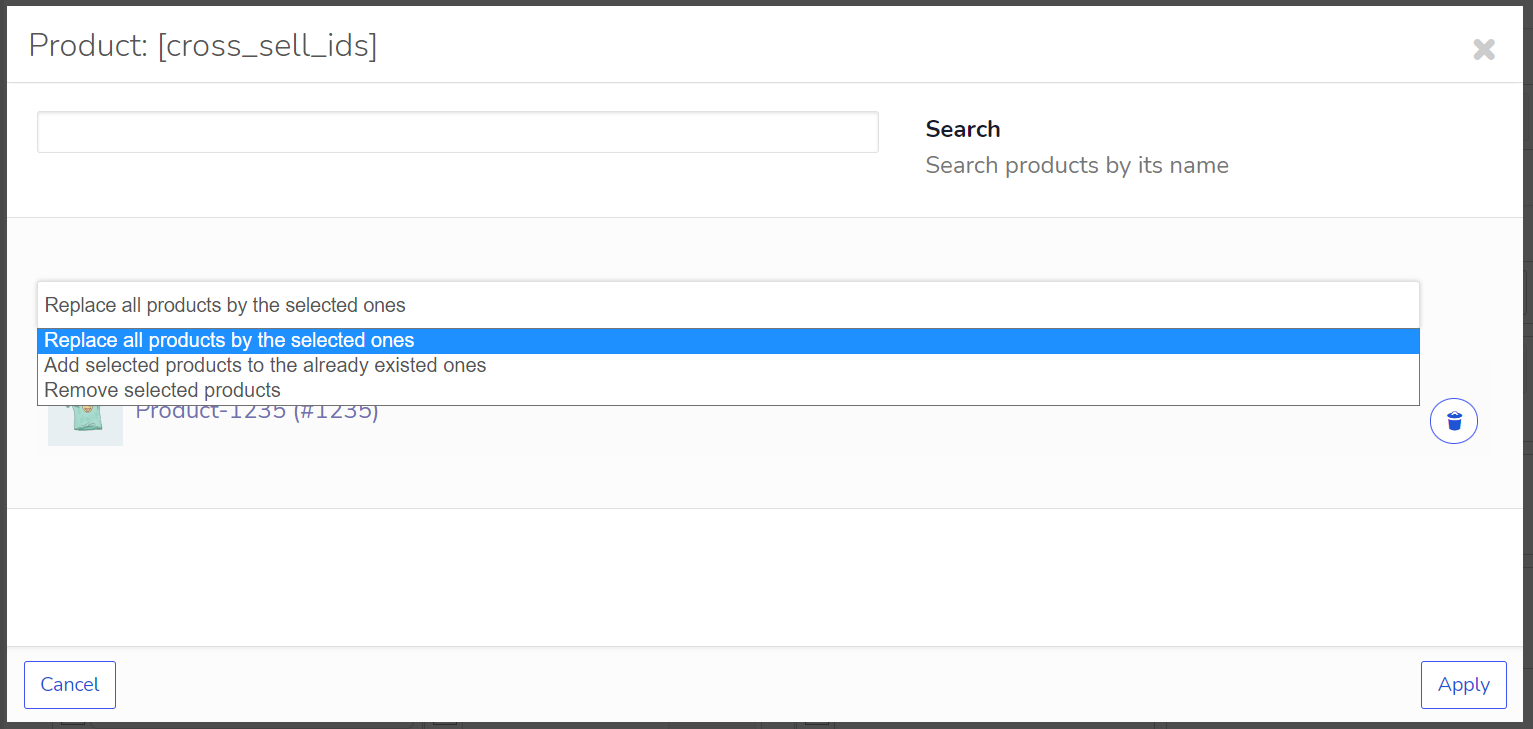Focus the product name search field
This screenshot has width=1533, height=729.
[458, 132]
